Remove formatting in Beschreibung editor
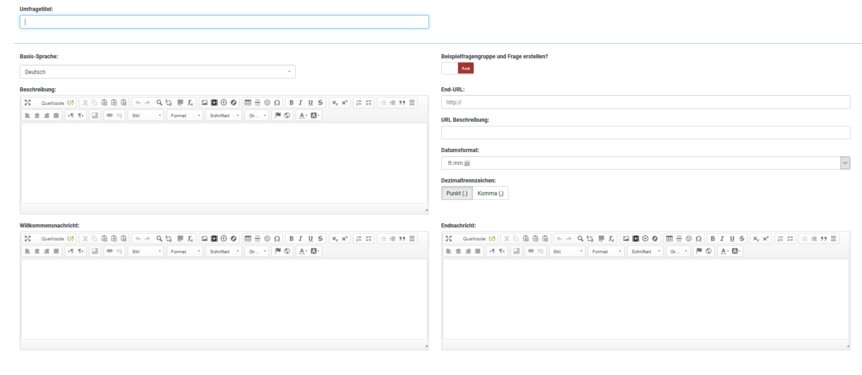This screenshot has height=375, width=862. pyautogui.click(x=190, y=102)
